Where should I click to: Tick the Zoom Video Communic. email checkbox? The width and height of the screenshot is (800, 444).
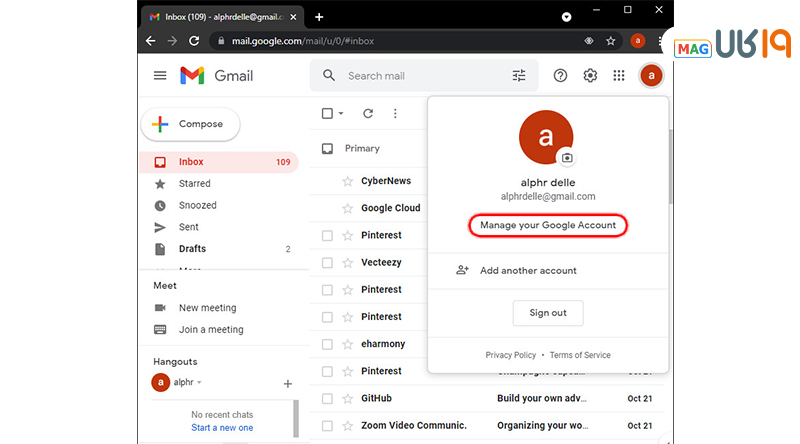pos(327,426)
